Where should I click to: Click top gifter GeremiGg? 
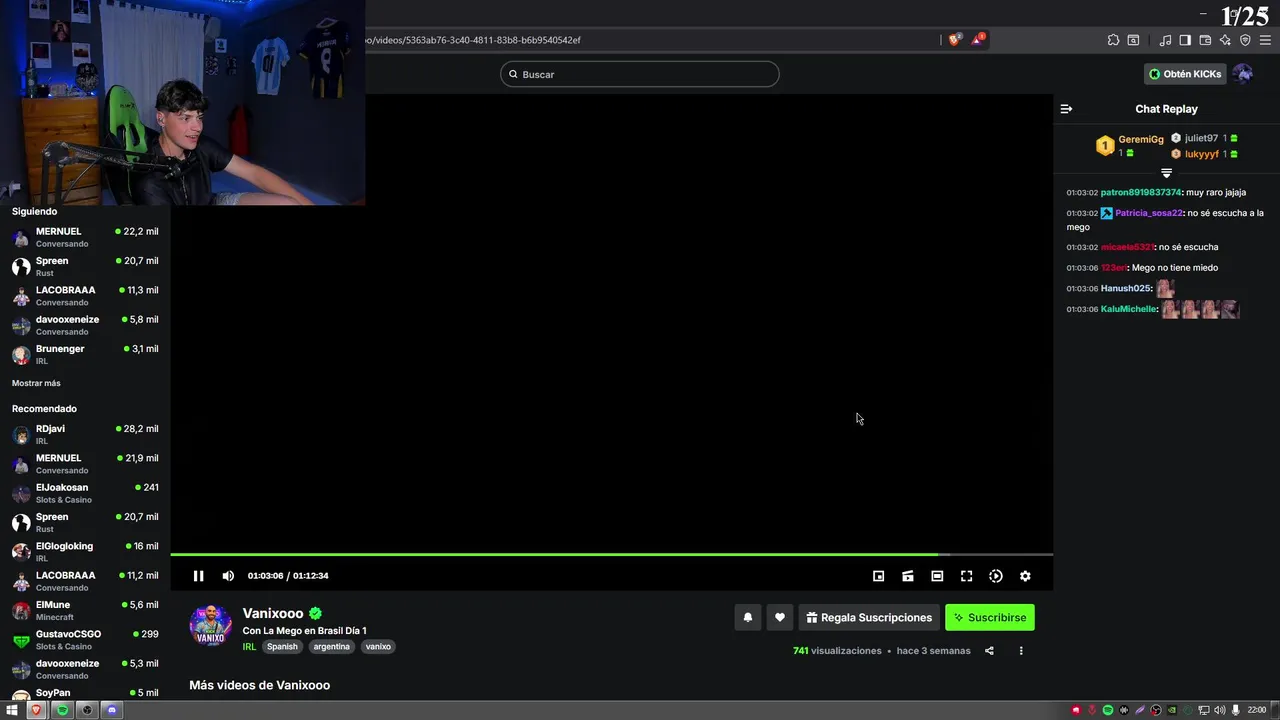(x=1141, y=139)
